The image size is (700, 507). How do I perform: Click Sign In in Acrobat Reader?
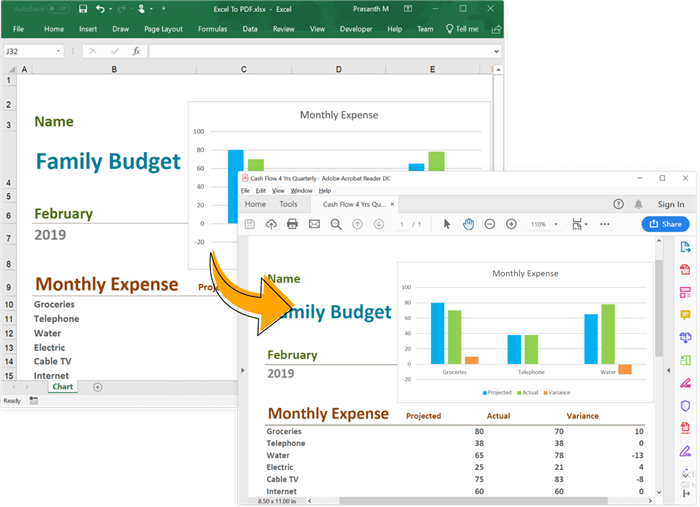670,204
